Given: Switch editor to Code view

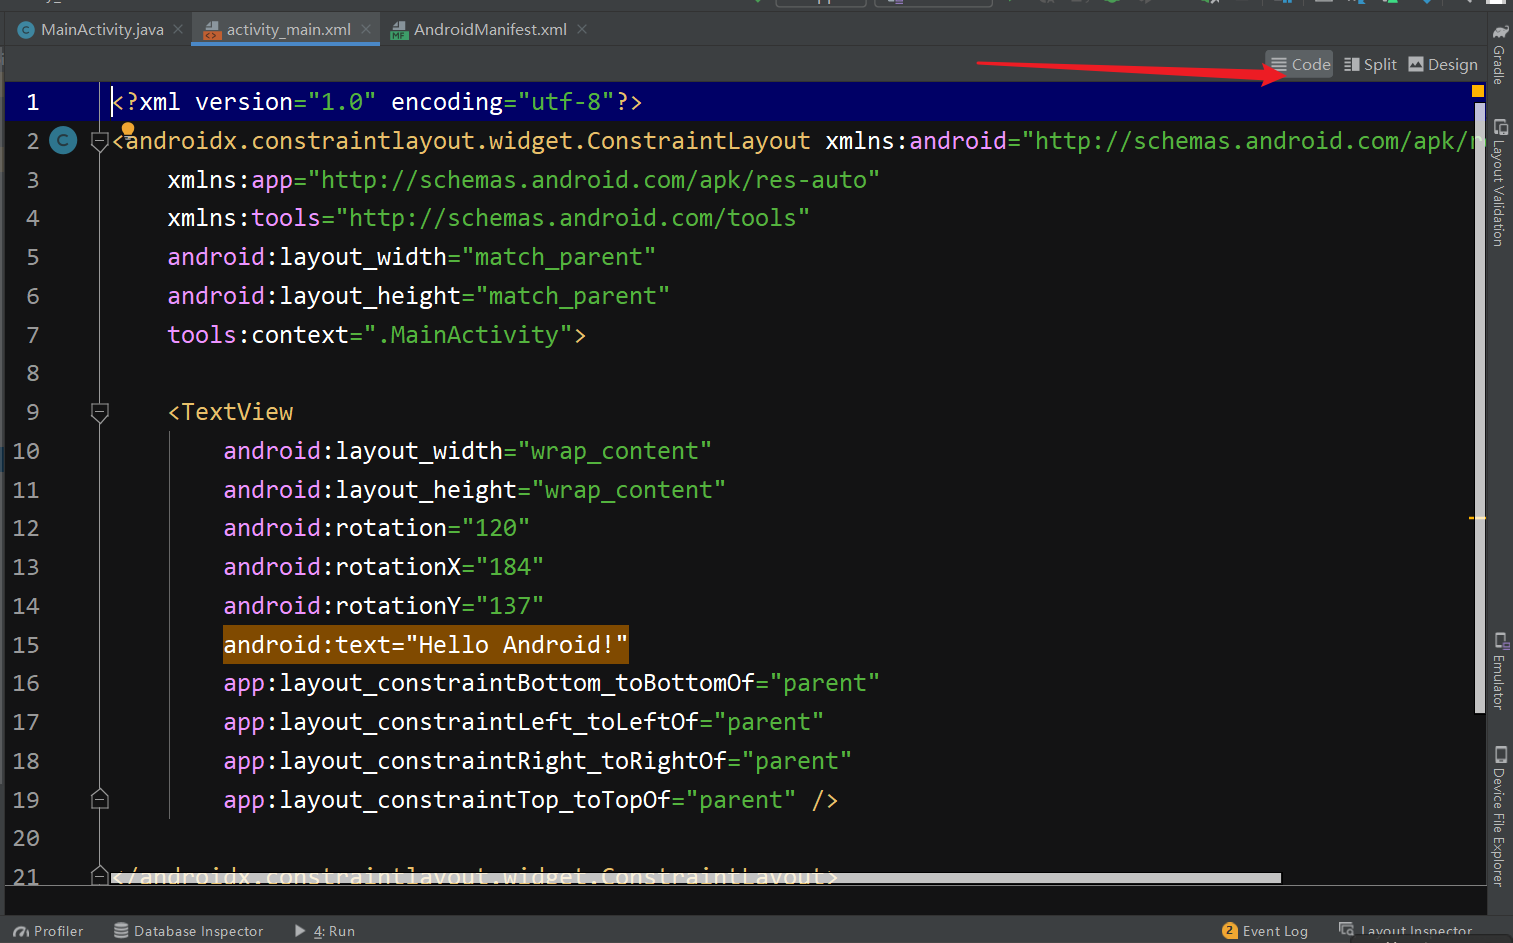Looking at the screenshot, I should coord(1300,64).
